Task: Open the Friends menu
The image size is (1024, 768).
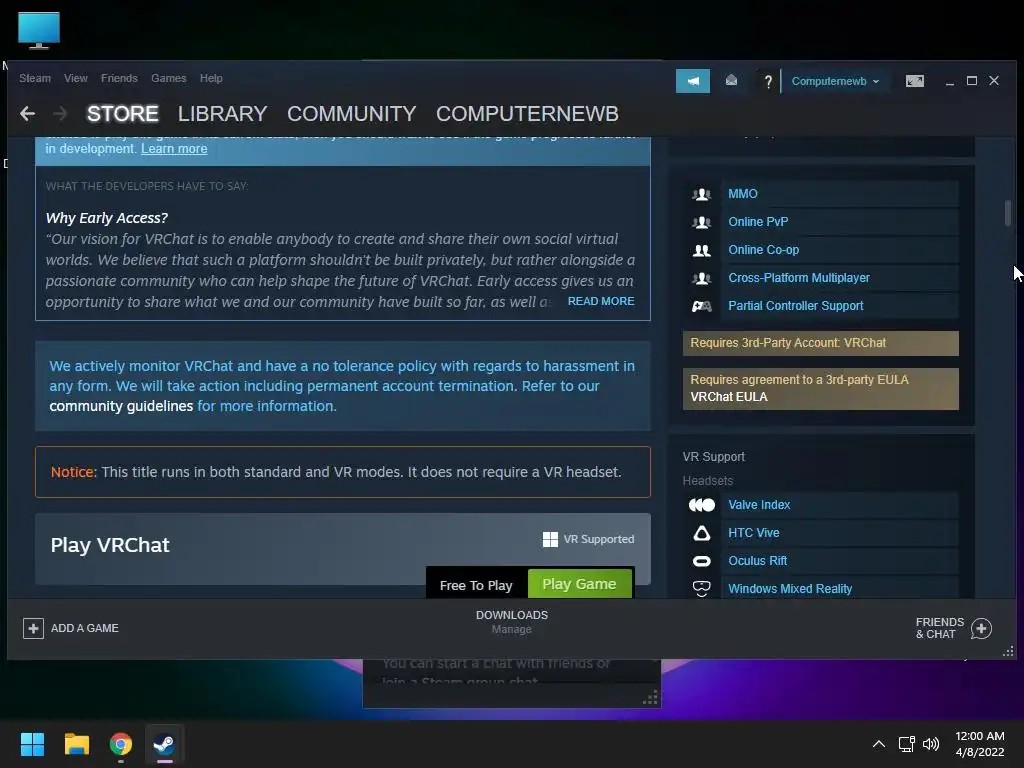Action: click(119, 78)
